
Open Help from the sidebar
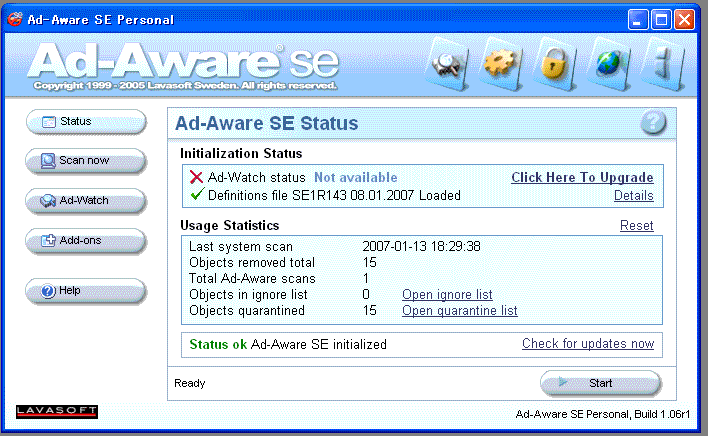86,291
